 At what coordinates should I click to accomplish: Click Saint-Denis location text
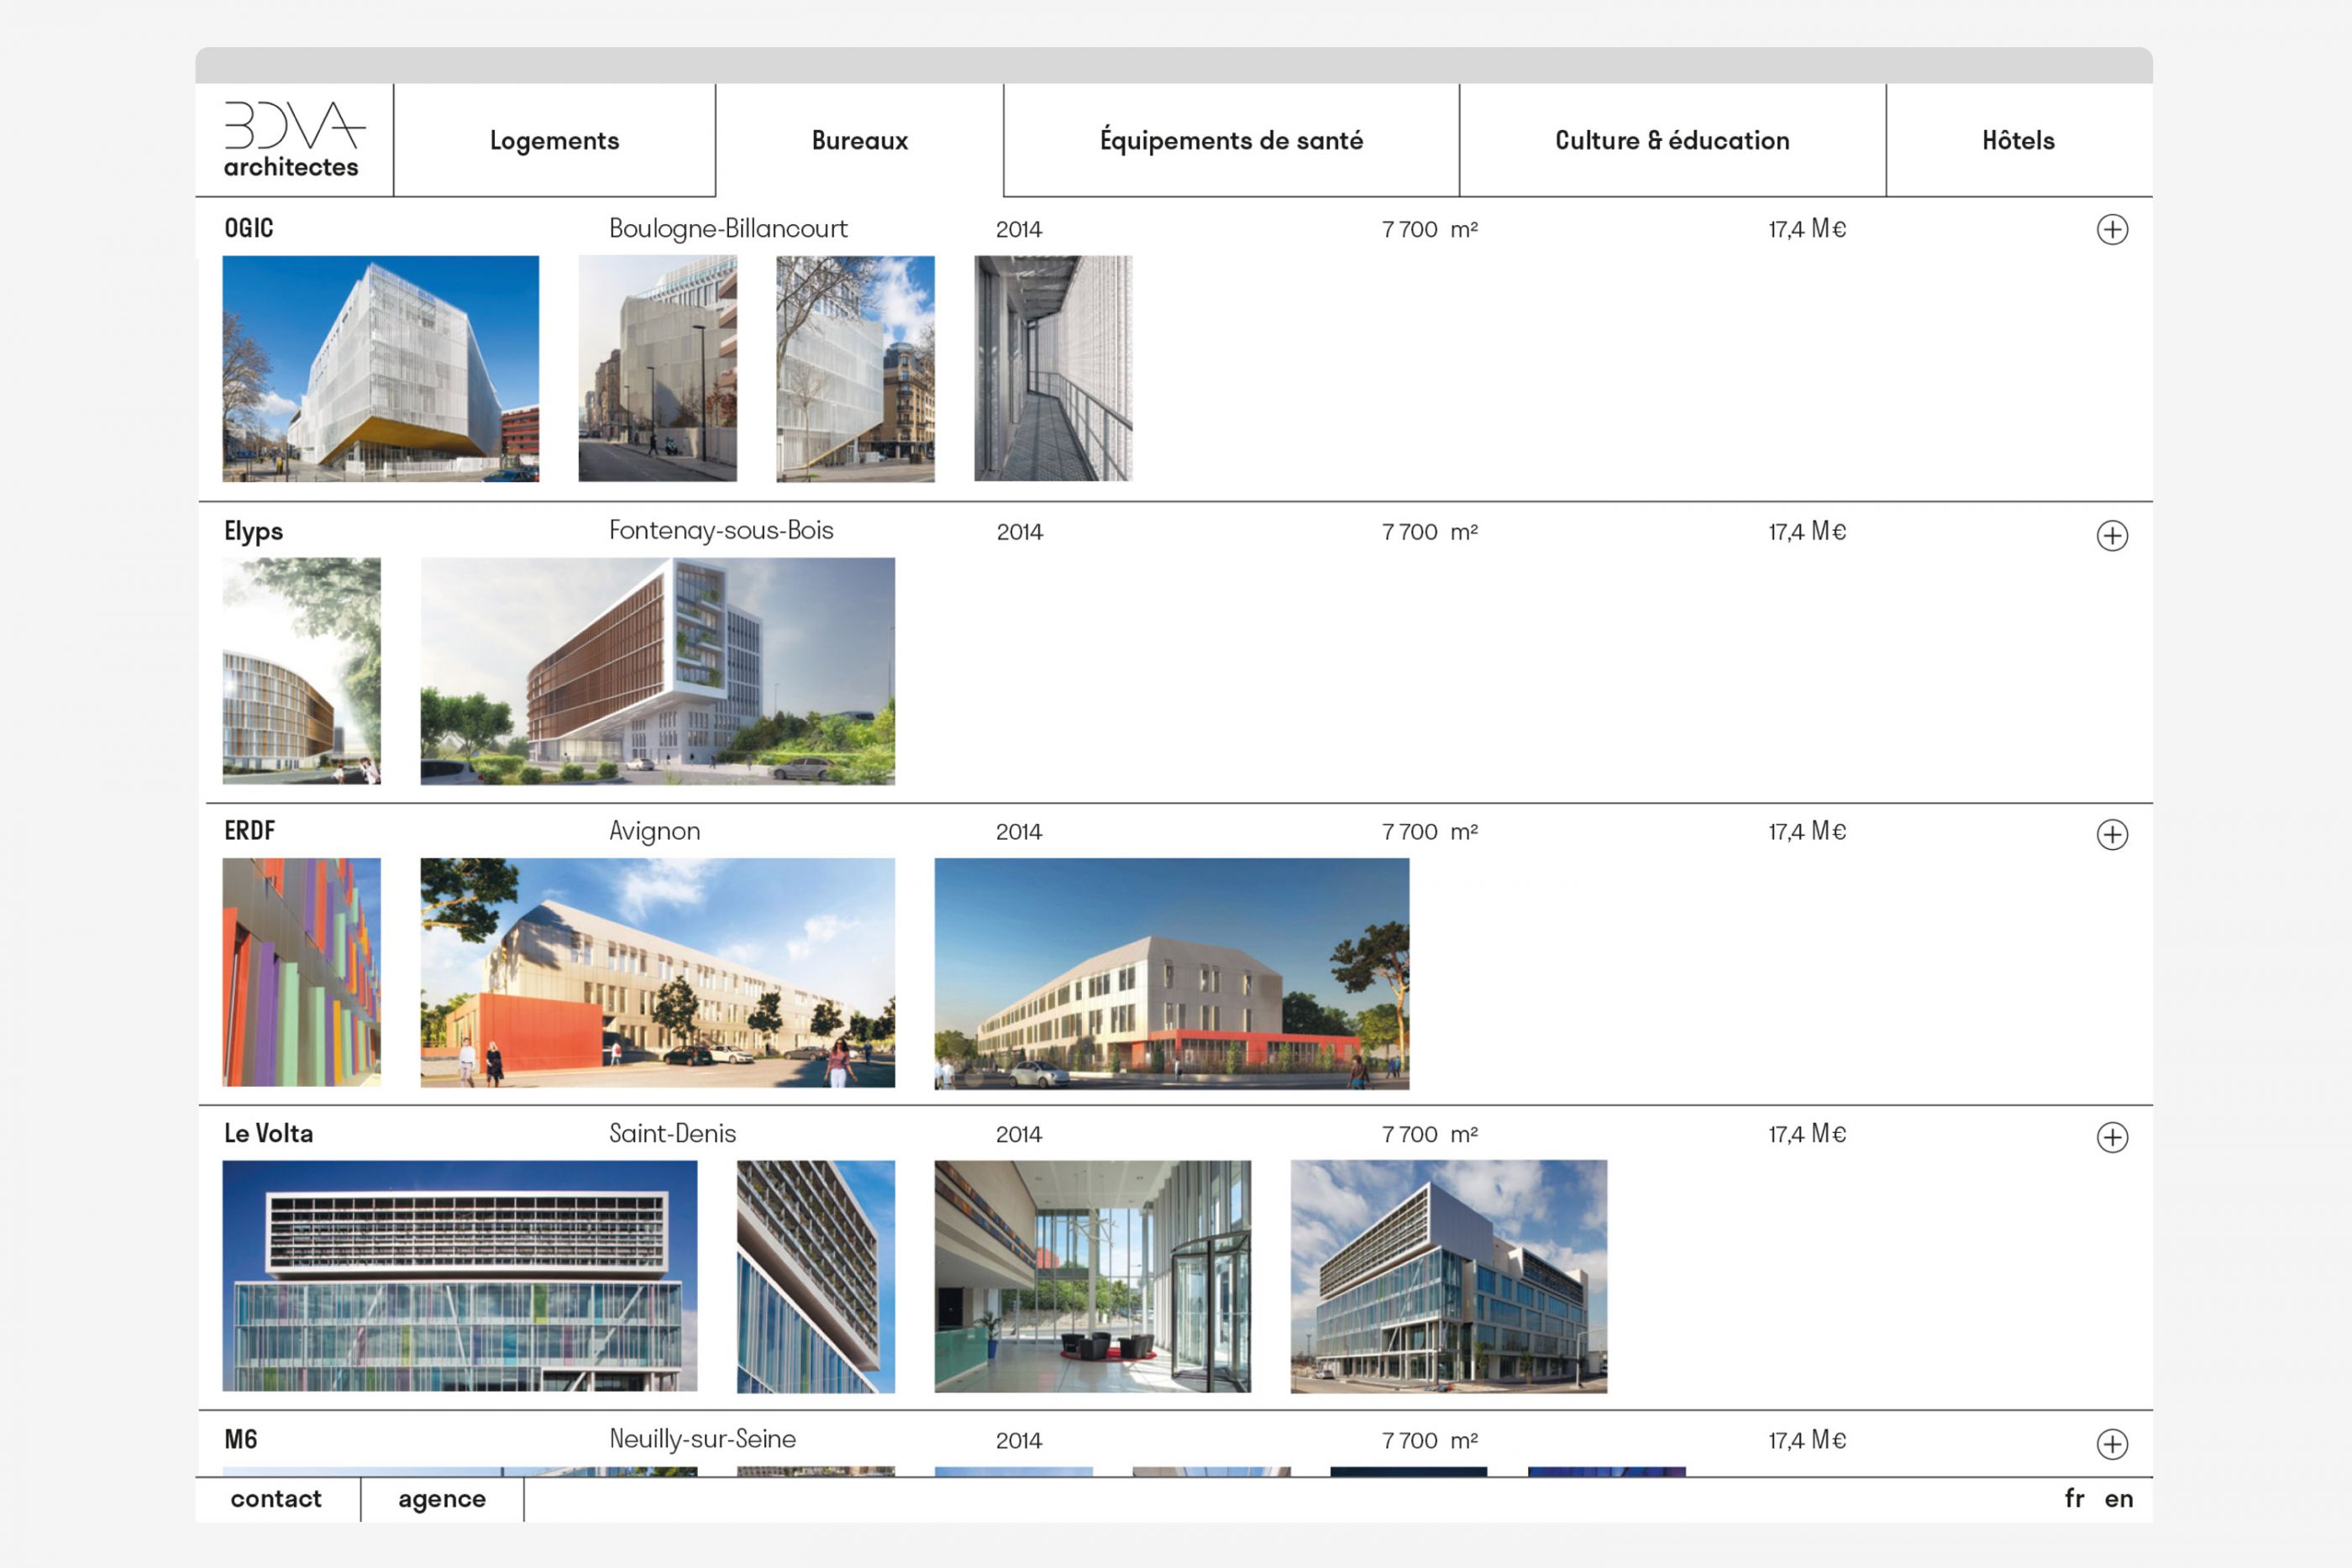tap(673, 1133)
